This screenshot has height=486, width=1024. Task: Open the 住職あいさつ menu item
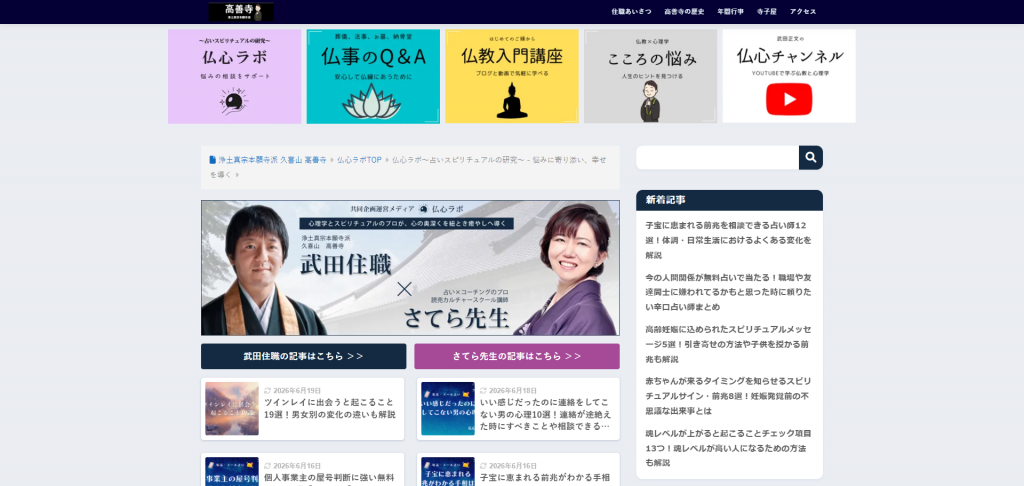pos(631,12)
